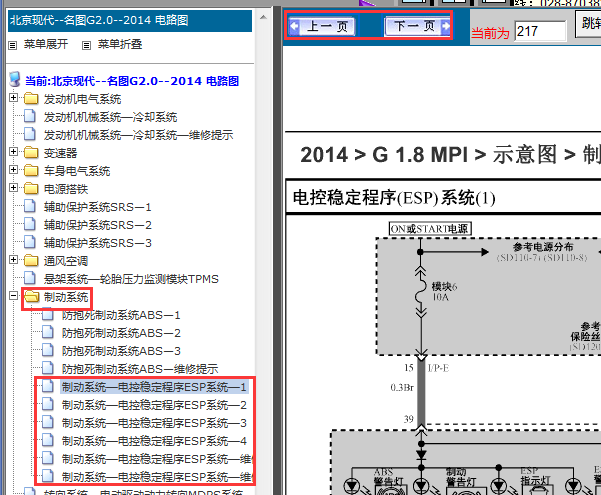Image resolution: width=601 pixels, height=495 pixels.
Task: Click page icon of ESP系统—3 entry
Action: click(48, 423)
